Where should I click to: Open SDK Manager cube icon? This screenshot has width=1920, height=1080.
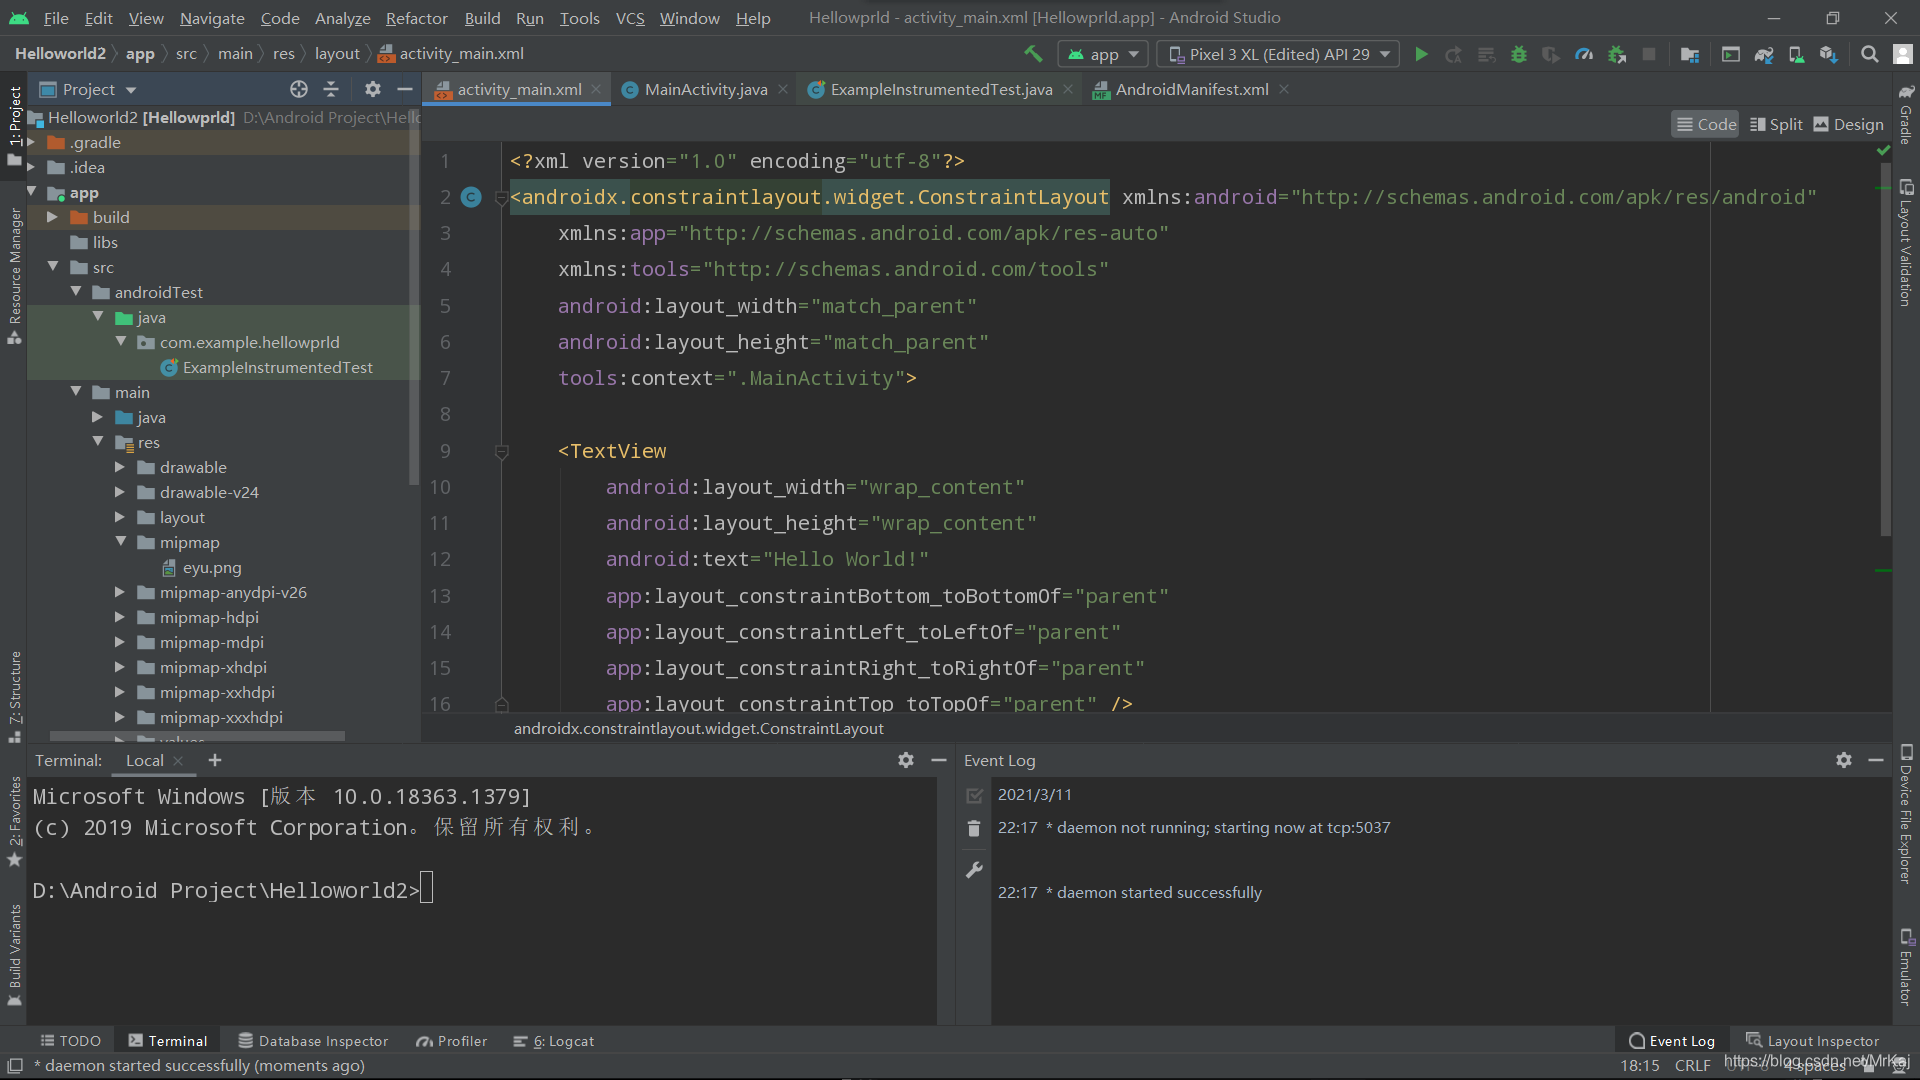click(1828, 54)
